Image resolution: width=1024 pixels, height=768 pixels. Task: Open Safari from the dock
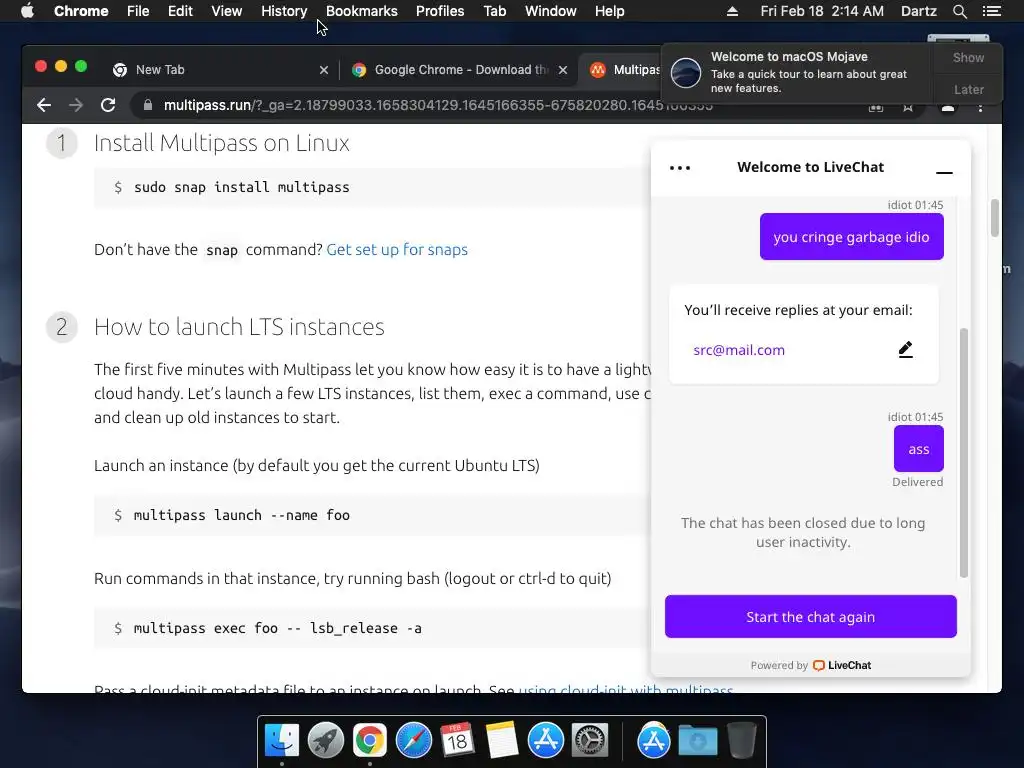coord(413,741)
